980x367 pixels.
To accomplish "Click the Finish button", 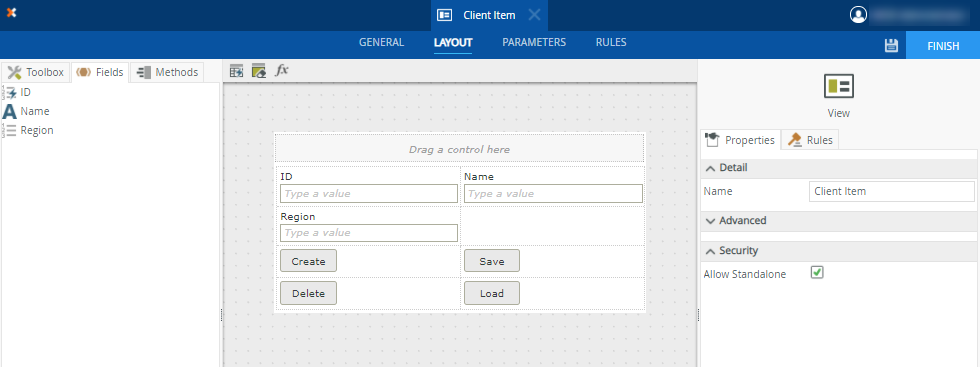I will [942, 46].
